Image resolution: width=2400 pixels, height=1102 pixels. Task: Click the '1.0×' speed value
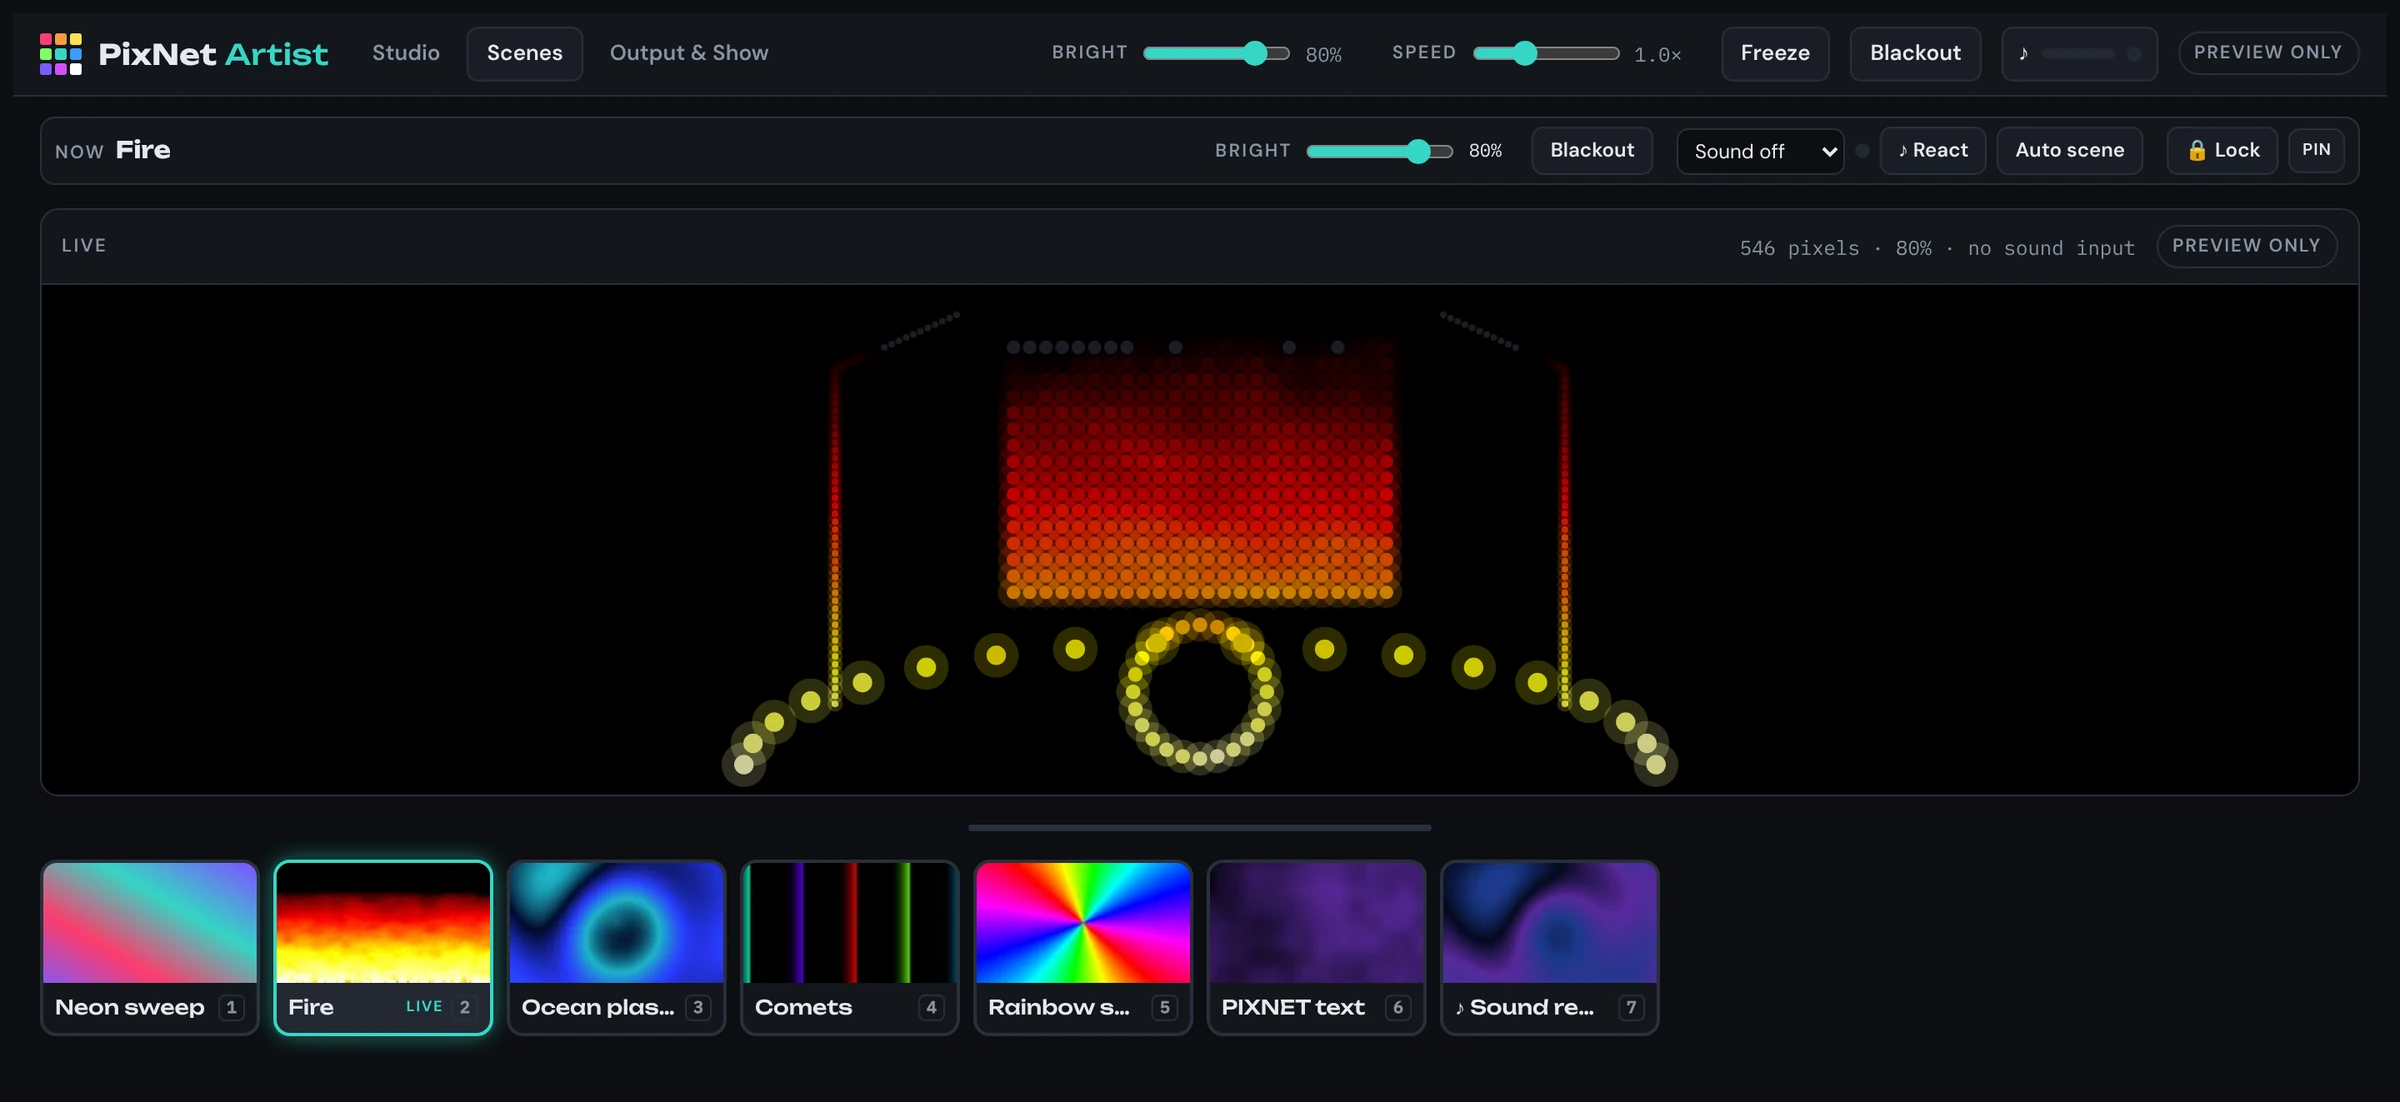tap(1657, 55)
